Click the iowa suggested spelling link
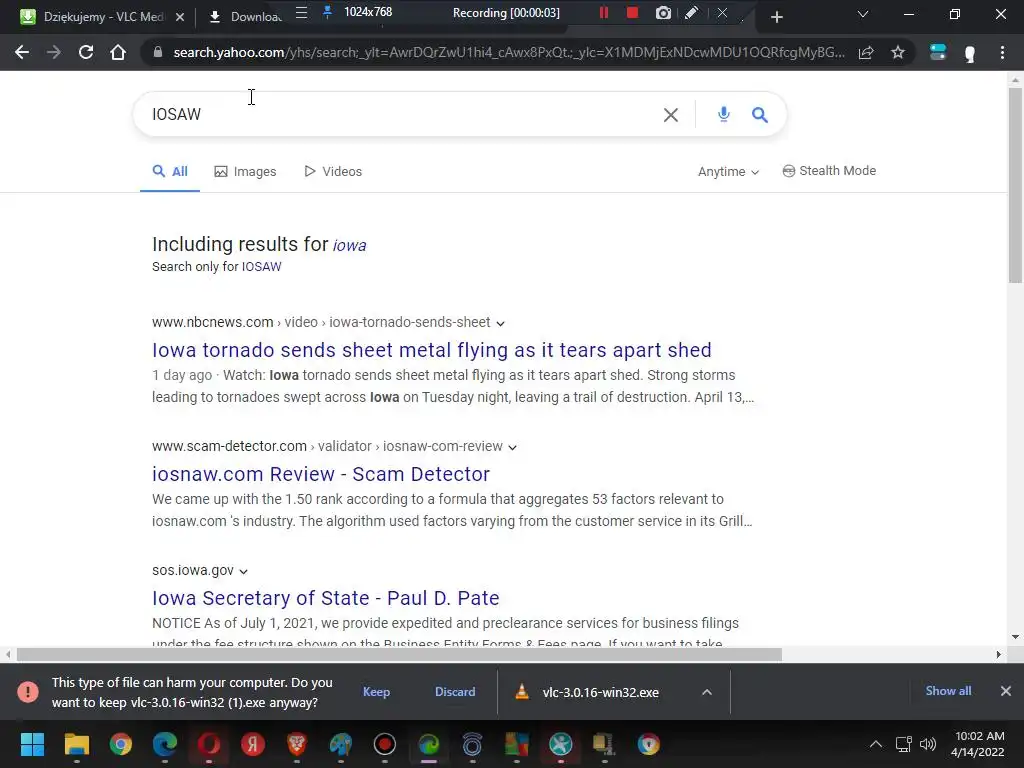Viewport: 1024px width, 768px height. 349,245
